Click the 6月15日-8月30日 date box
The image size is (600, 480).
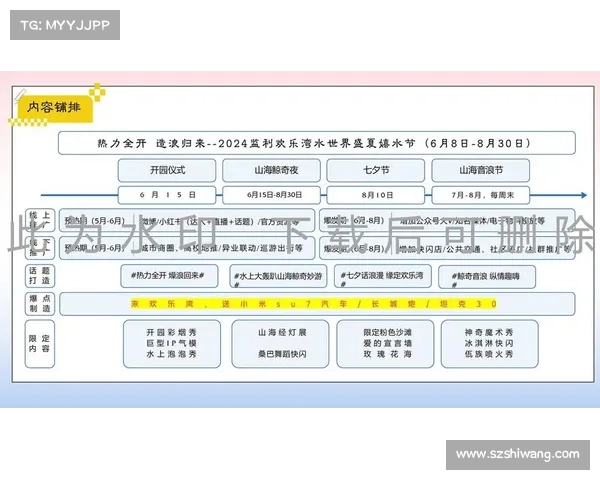(x=271, y=195)
